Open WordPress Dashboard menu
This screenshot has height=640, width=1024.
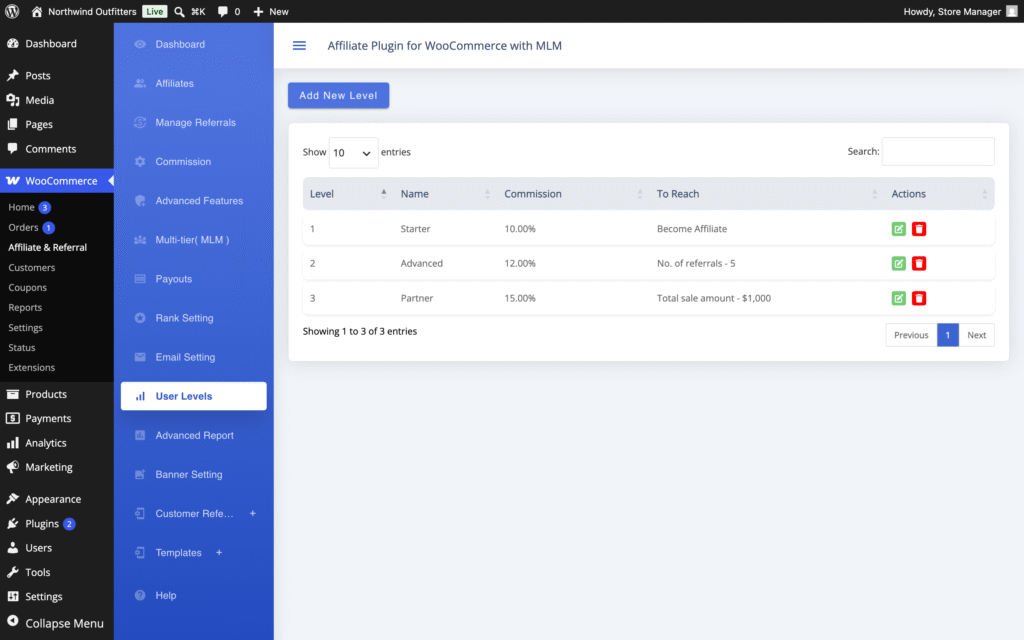[x=57, y=44]
